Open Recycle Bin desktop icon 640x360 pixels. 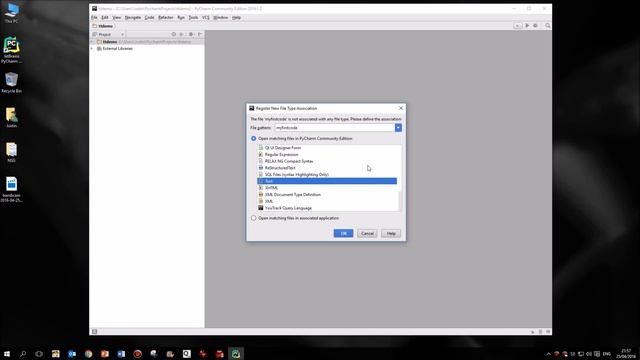pos(11,82)
